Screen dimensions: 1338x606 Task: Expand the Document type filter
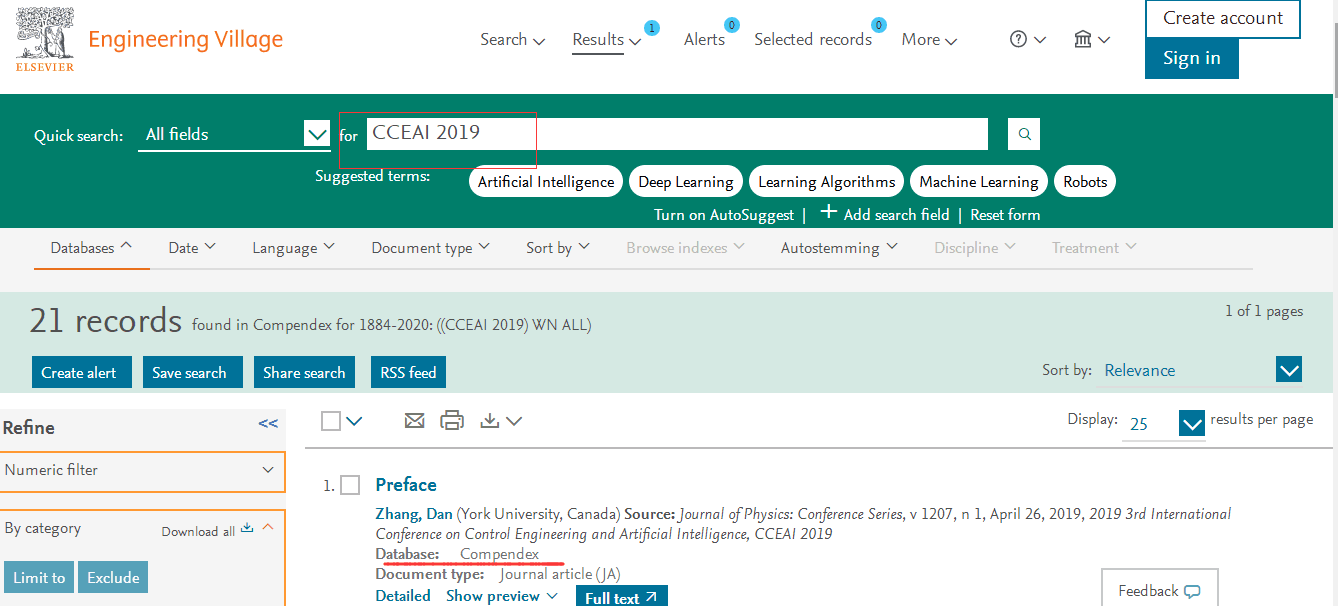430,247
